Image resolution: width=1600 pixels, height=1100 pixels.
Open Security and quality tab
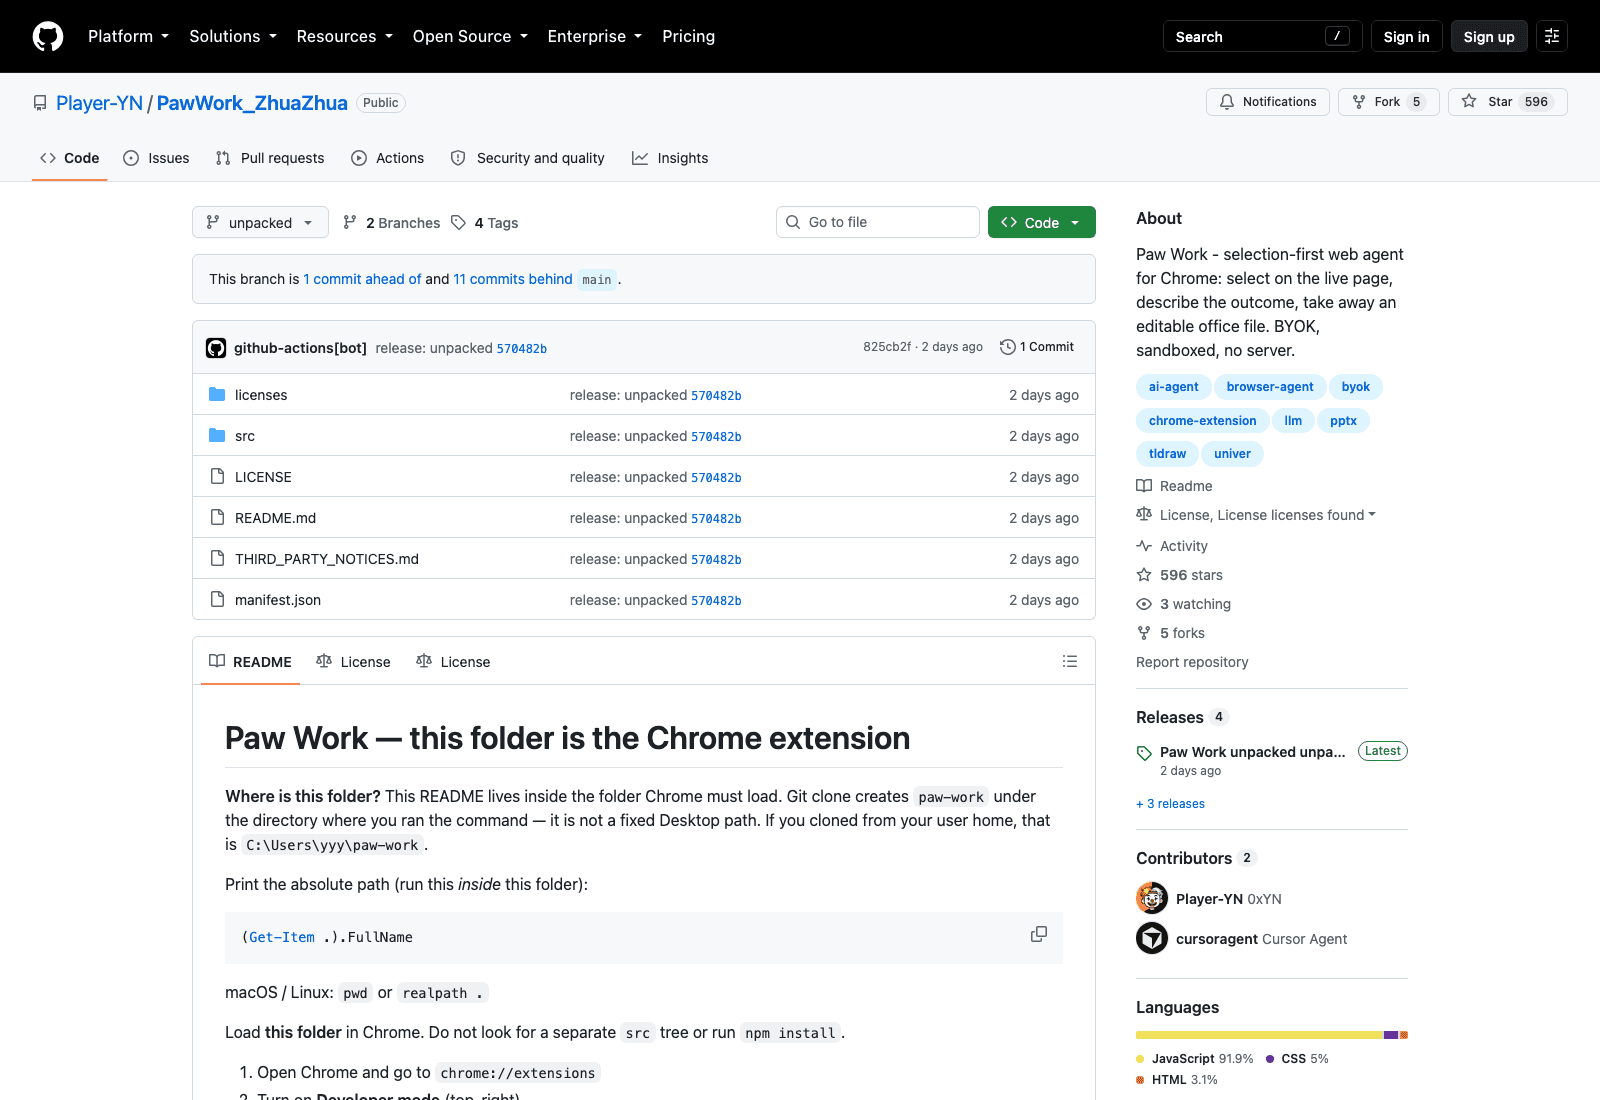pyautogui.click(x=528, y=158)
